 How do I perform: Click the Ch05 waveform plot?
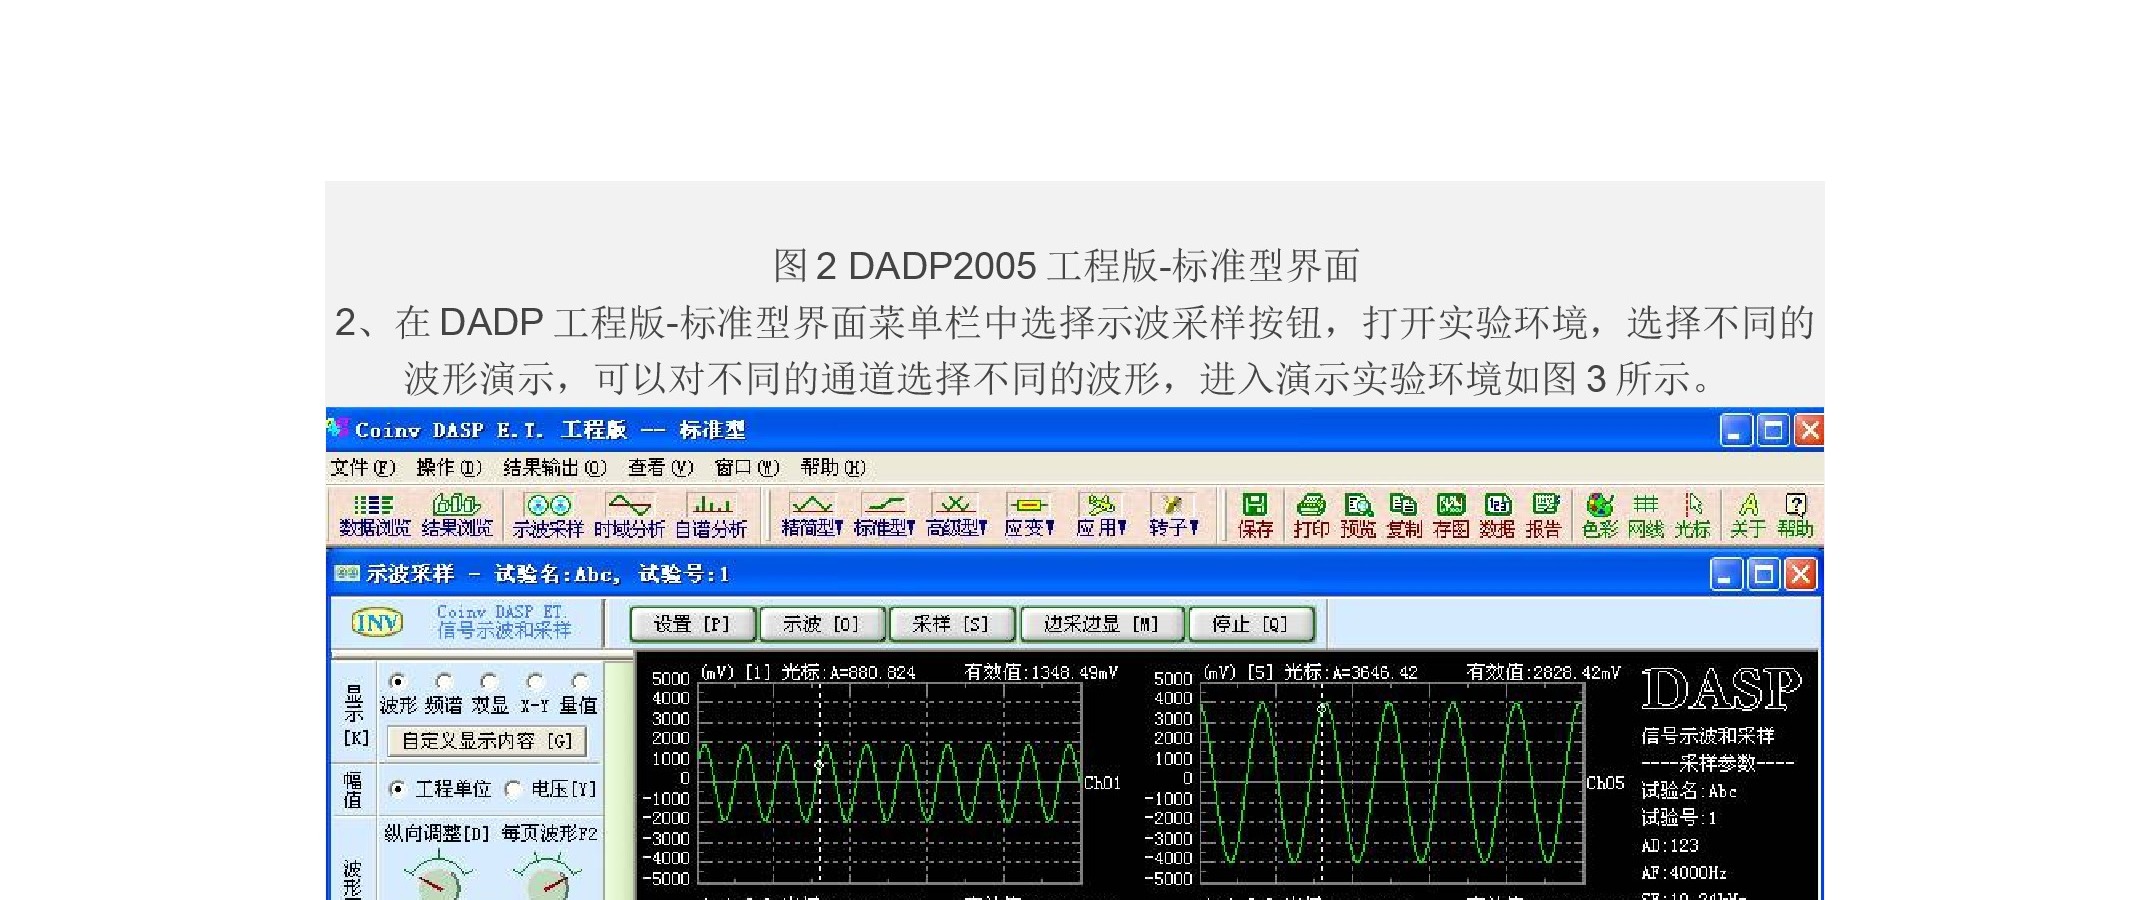pyautogui.click(x=1392, y=783)
